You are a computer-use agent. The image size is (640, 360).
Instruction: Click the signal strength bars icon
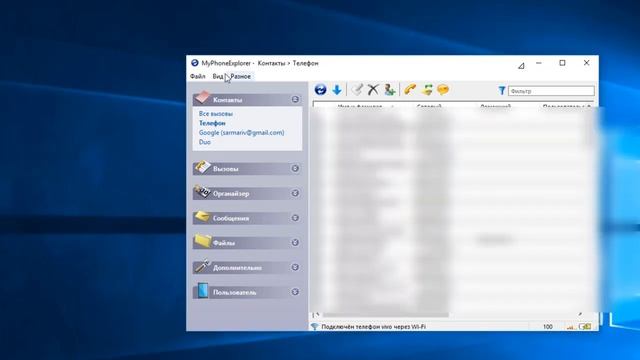pyautogui.click(x=570, y=327)
